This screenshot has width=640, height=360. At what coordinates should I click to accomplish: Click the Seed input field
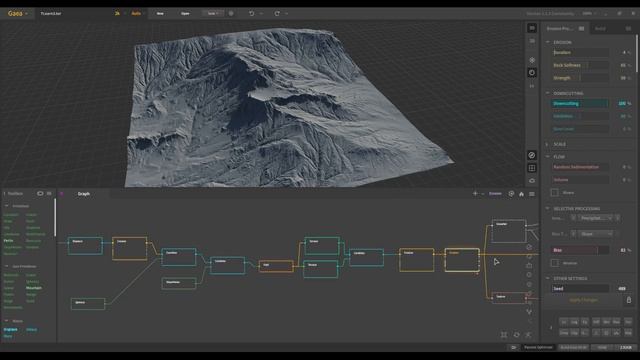[580, 289]
